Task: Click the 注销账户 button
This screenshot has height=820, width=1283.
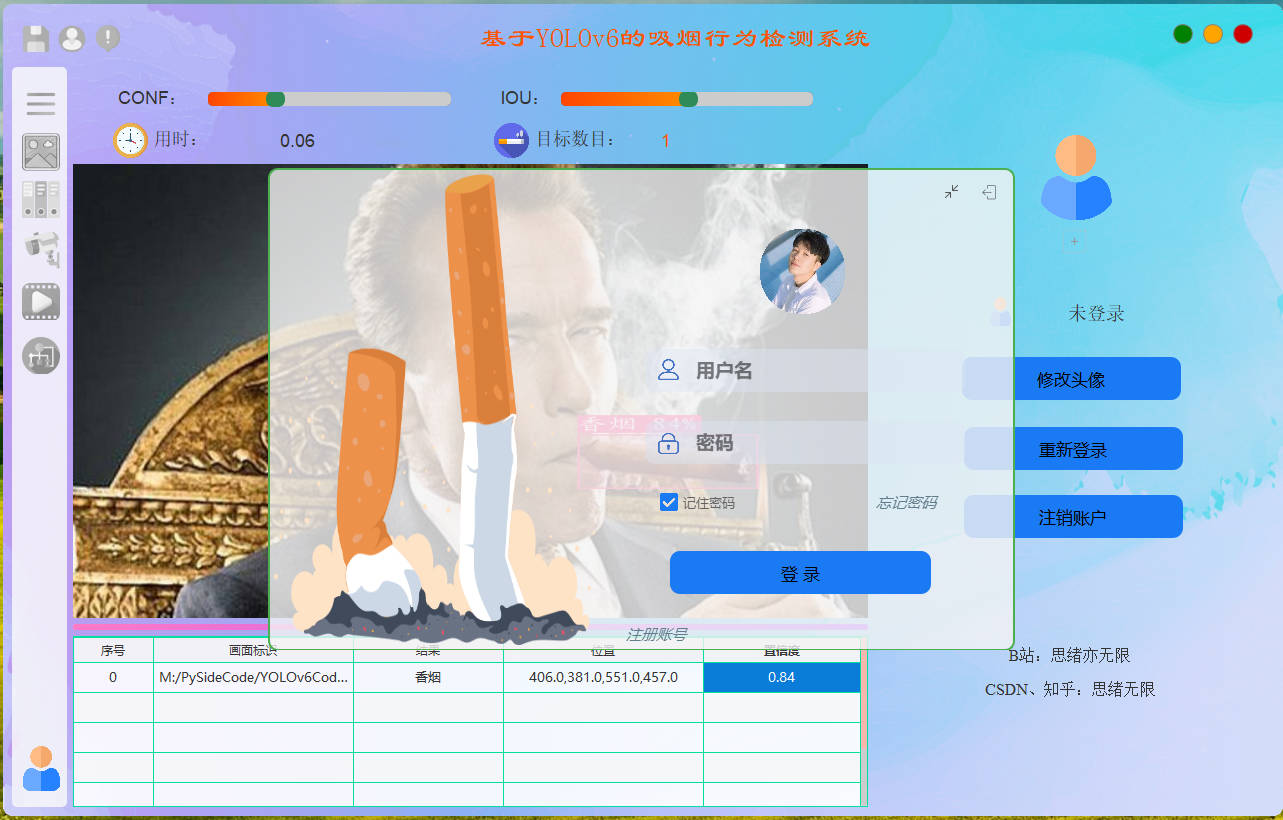Action: coord(1073,517)
